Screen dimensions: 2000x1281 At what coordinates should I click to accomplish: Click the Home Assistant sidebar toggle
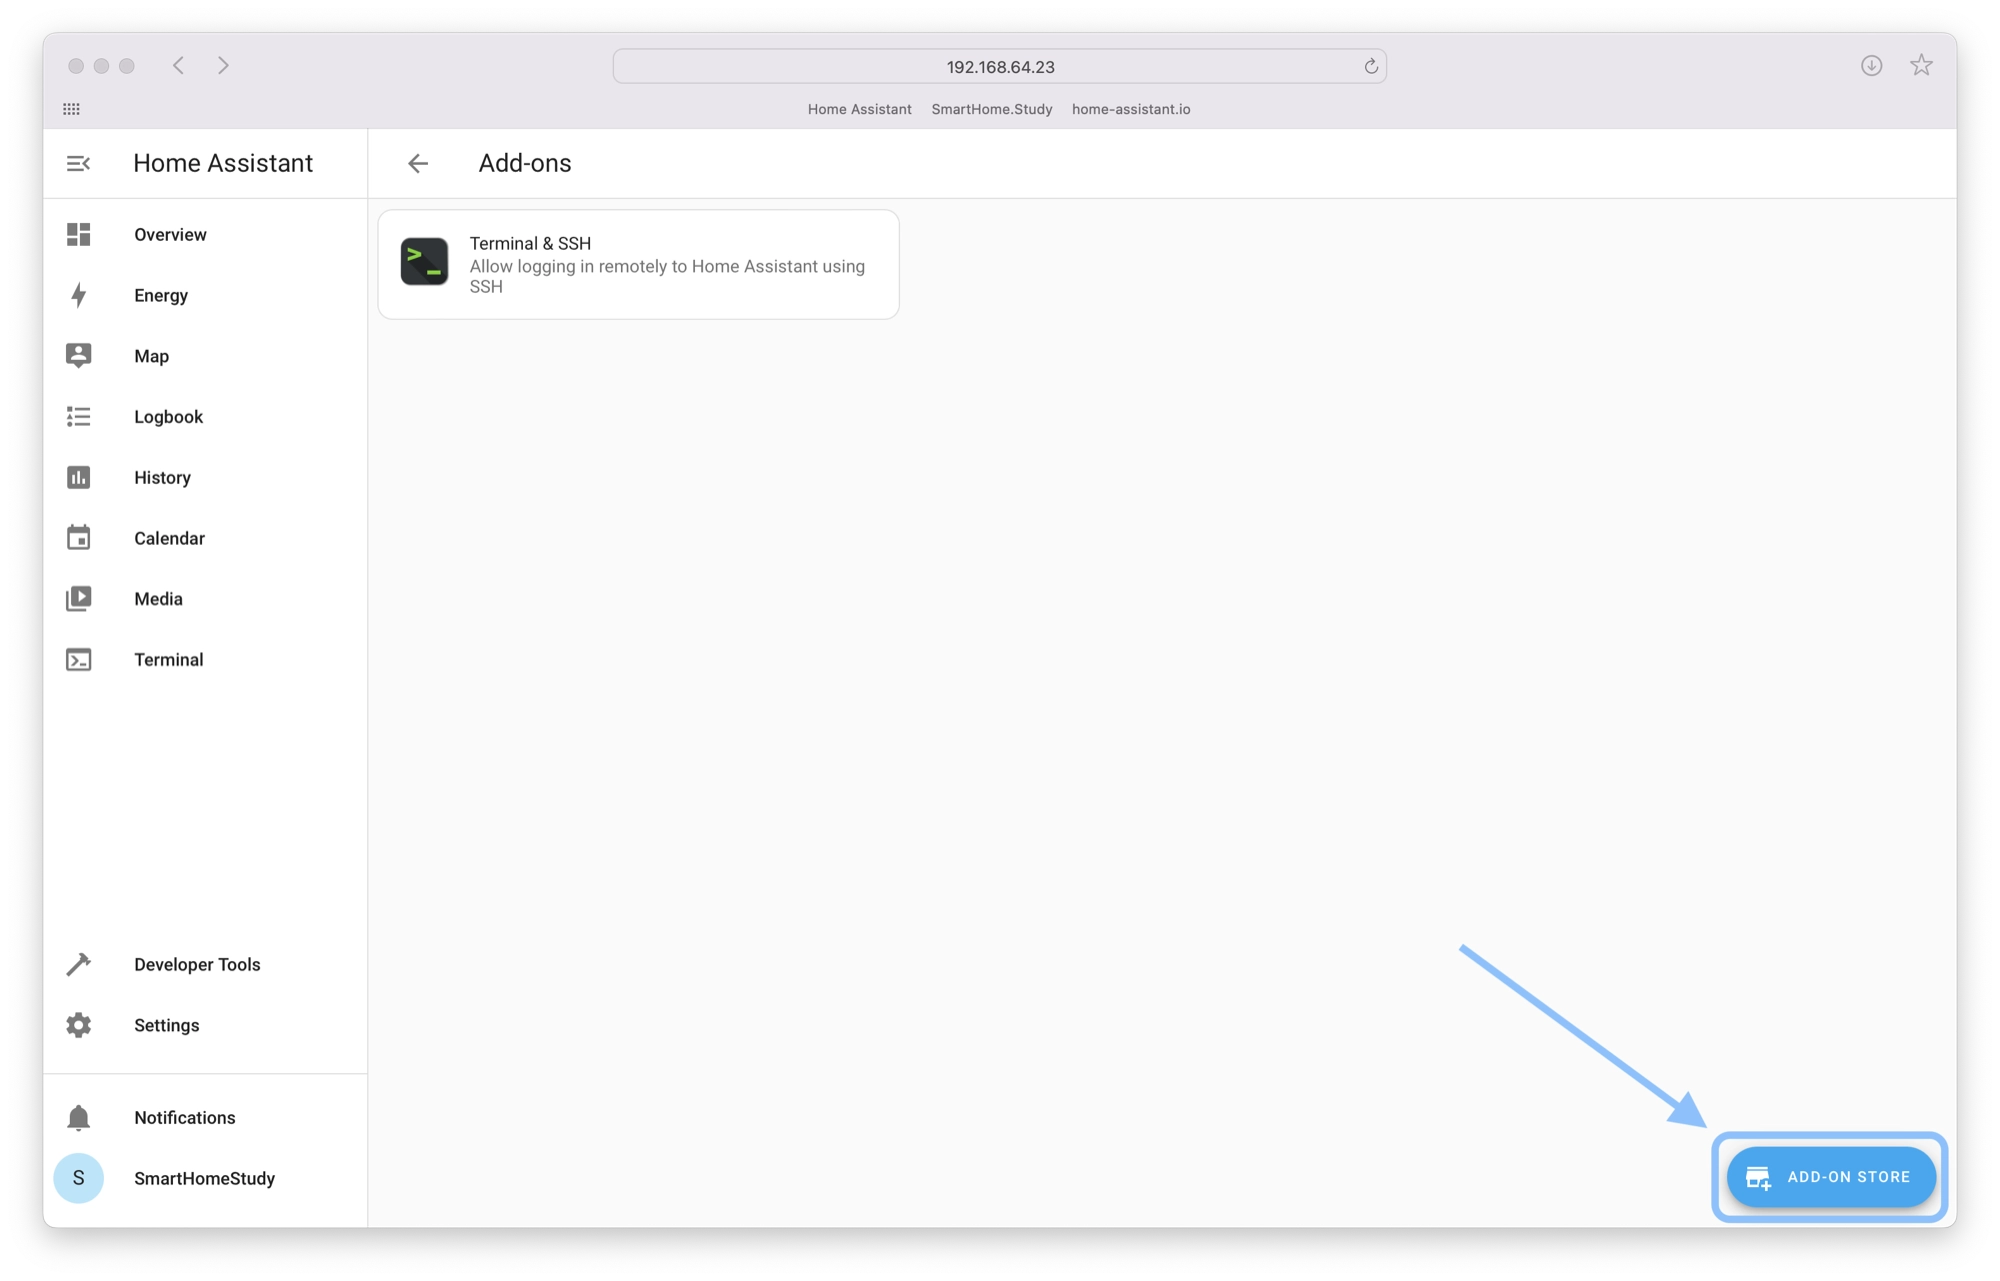point(79,162)
